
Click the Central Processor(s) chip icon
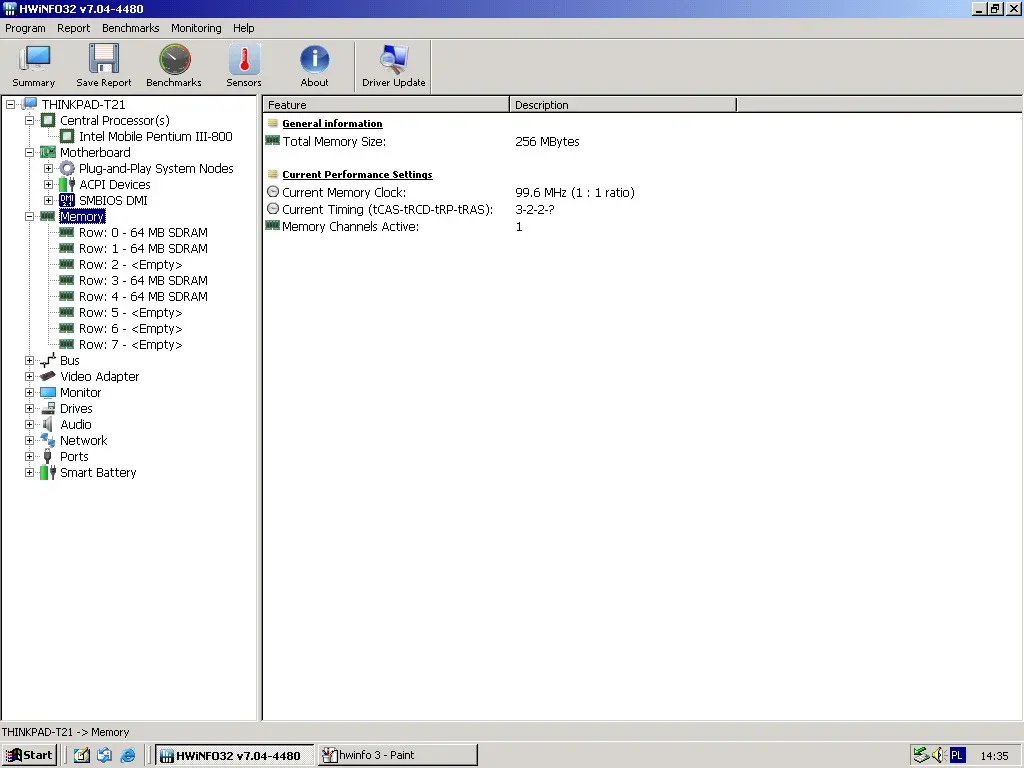coord(48,120)
